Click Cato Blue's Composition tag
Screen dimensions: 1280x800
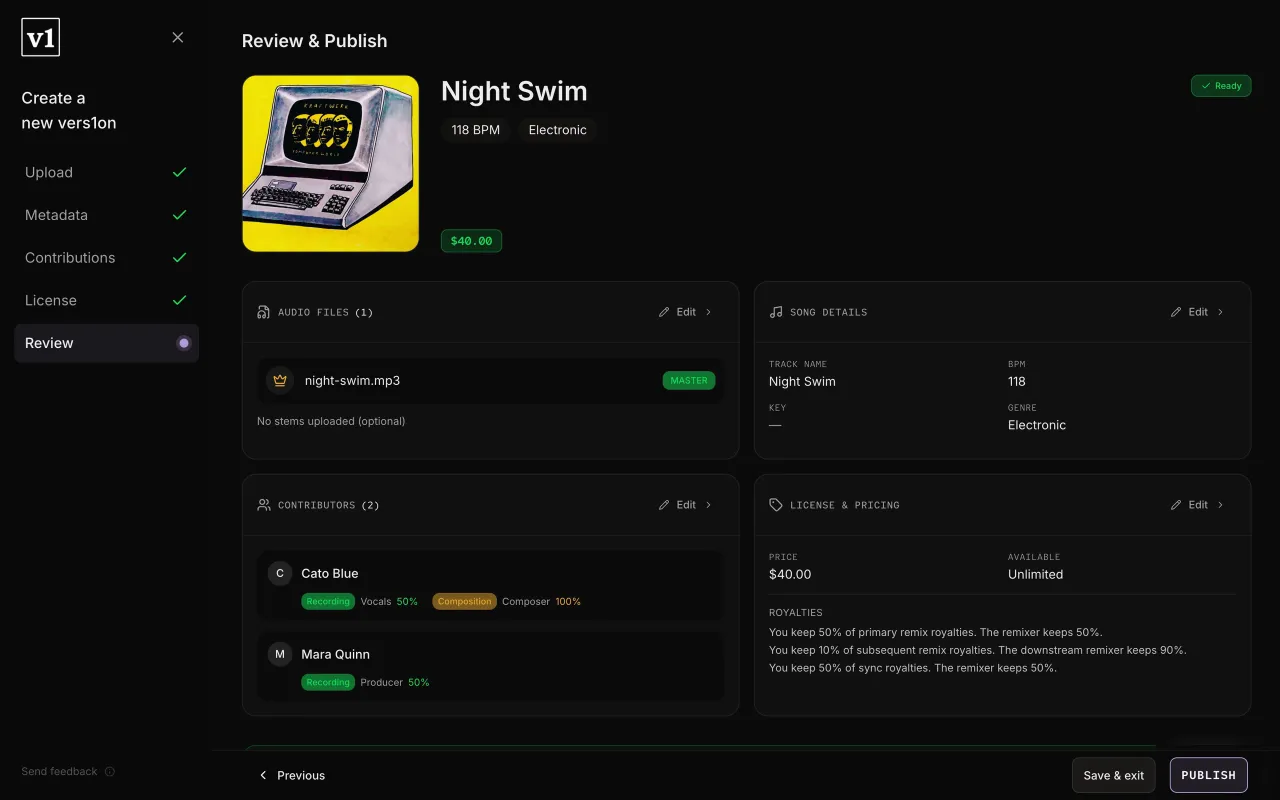(464, 602)
